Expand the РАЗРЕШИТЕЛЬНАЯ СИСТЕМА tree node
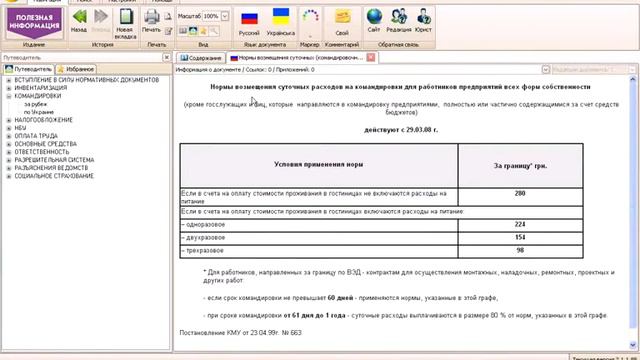Viewport: 640px width, 360px height. coord(9,160)
